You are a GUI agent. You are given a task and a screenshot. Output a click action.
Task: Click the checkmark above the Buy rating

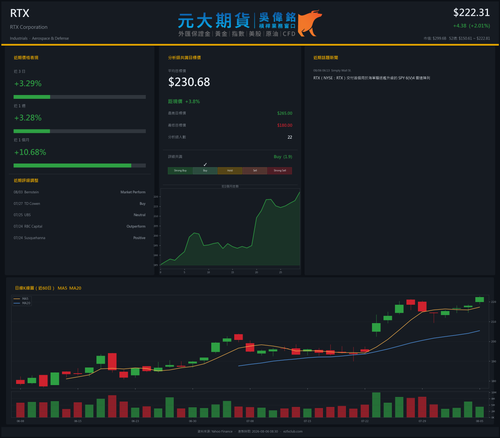(x=205, y=164)
